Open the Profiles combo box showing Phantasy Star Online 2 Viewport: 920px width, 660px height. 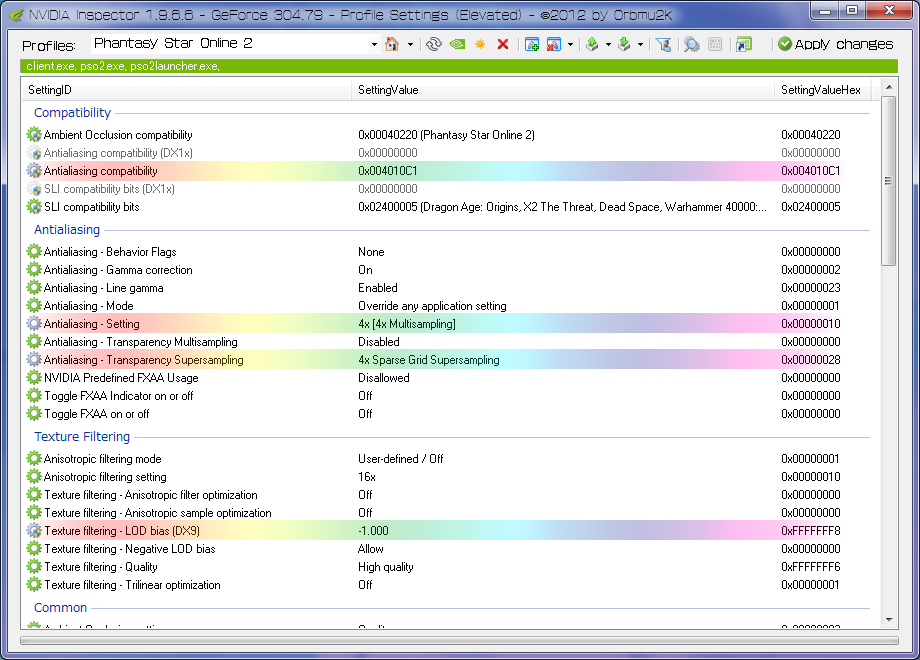(235, 44)
